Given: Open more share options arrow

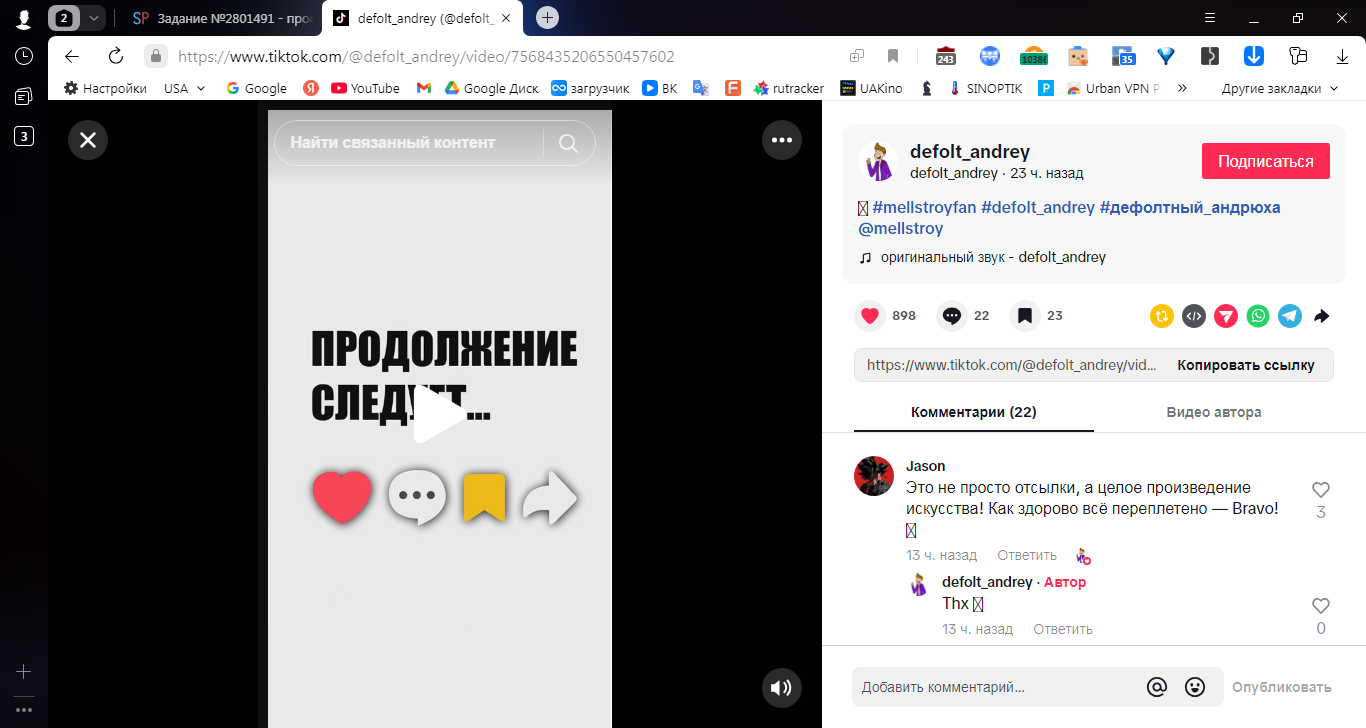Looking at the screenshot, I should [1321, 316].
